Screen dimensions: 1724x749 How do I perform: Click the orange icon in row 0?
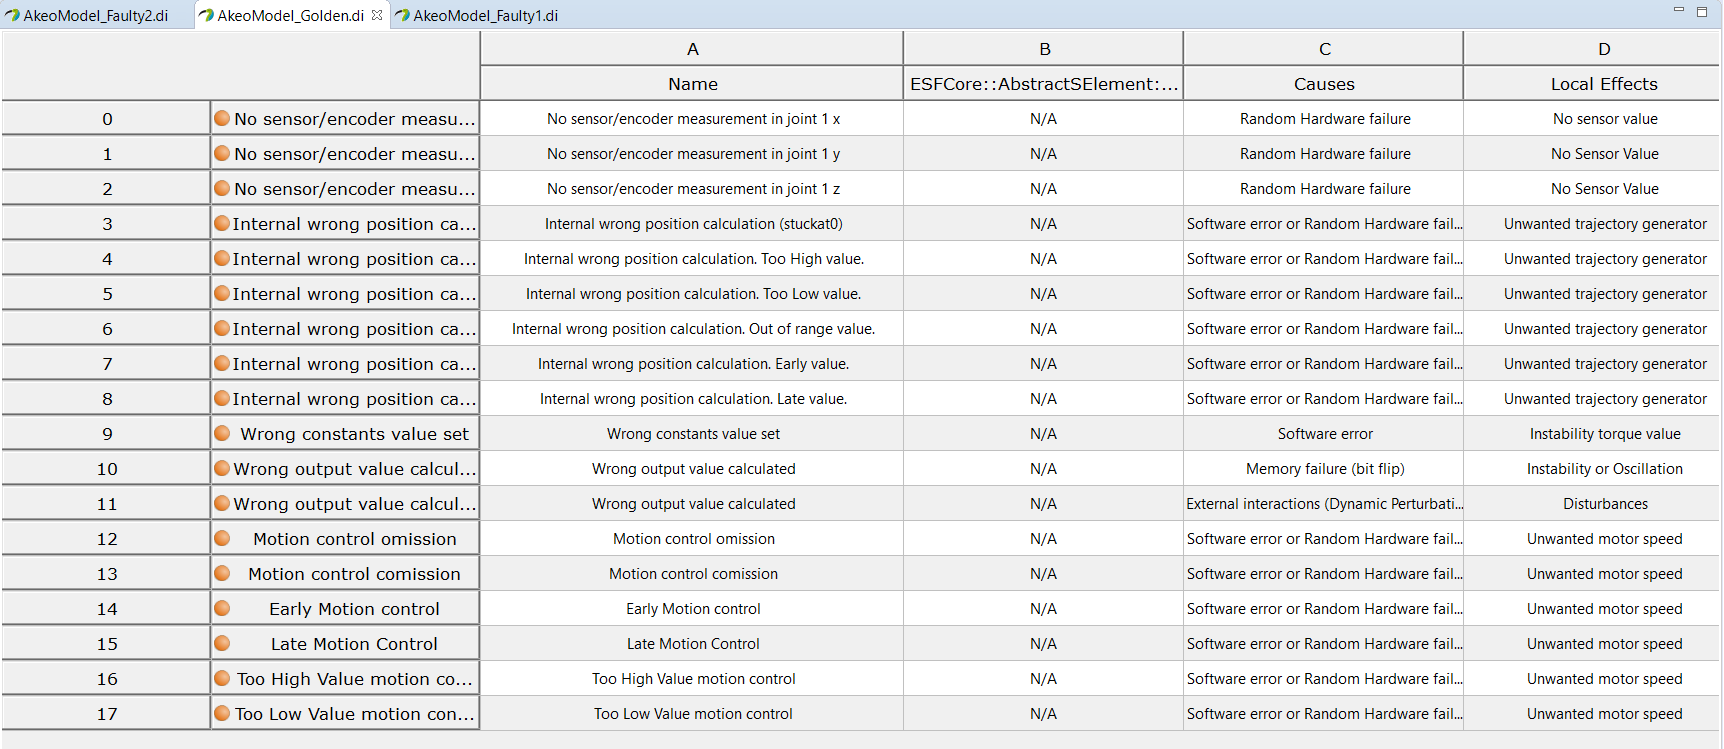point(222,119)
